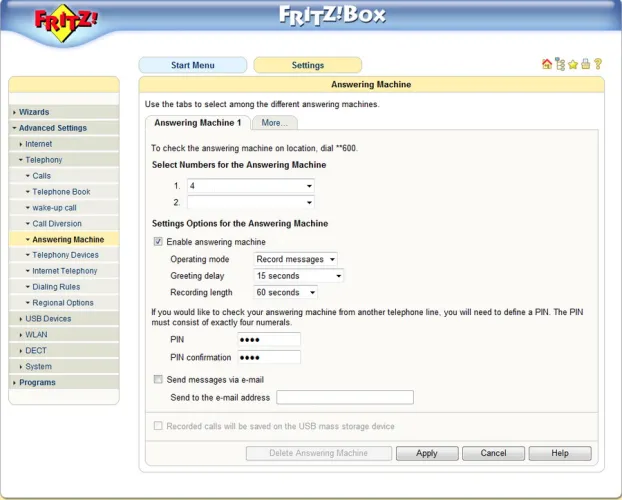Image resolution: width=622 pixels, height=500 pixels.
Task: Click into the PIN field
Action: 269,339
